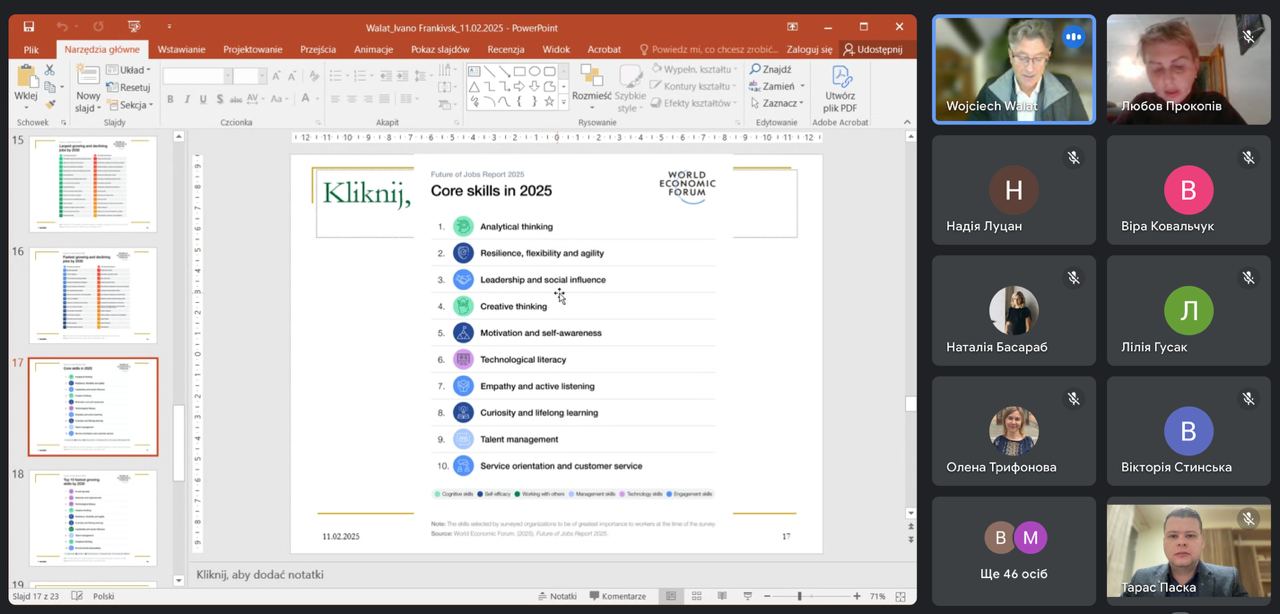Click the Znajdź search tool

(x=770, y=70)
